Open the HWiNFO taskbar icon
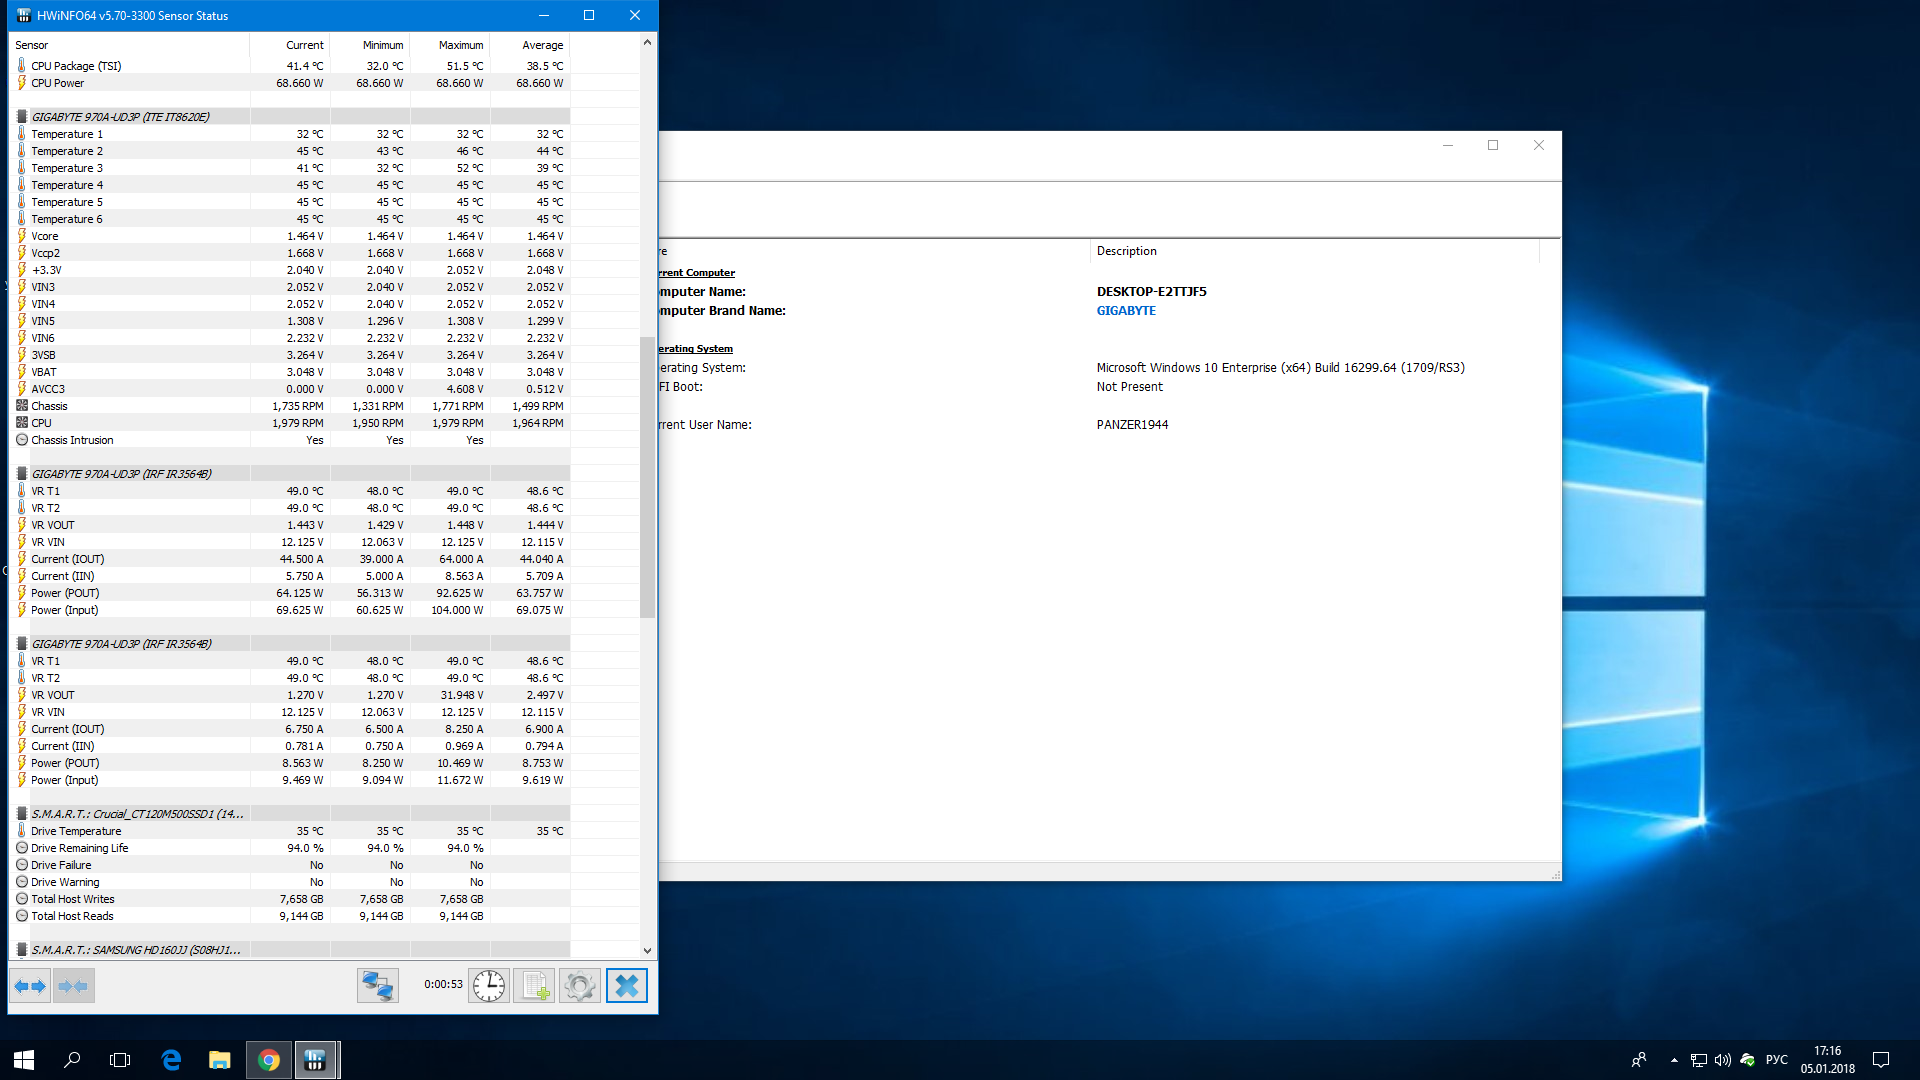Image resolution: width=1920 pixels, height=1080 pixels. [315, 1060]
